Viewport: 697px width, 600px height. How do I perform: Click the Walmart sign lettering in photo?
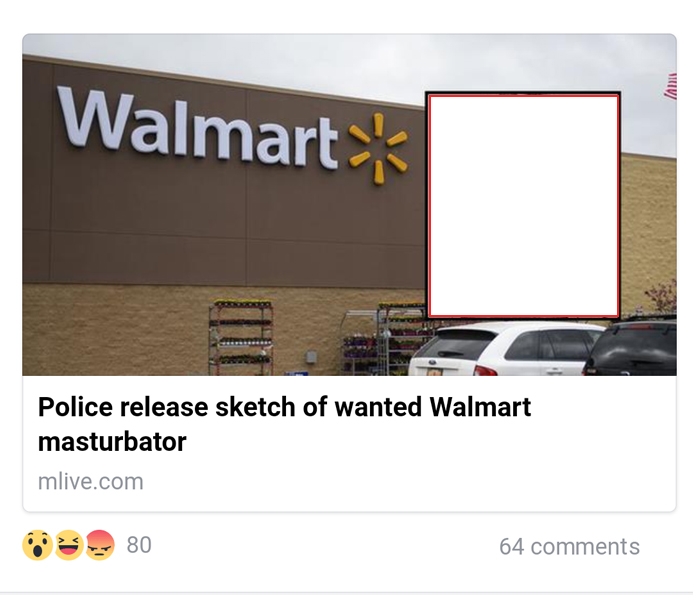197,128
